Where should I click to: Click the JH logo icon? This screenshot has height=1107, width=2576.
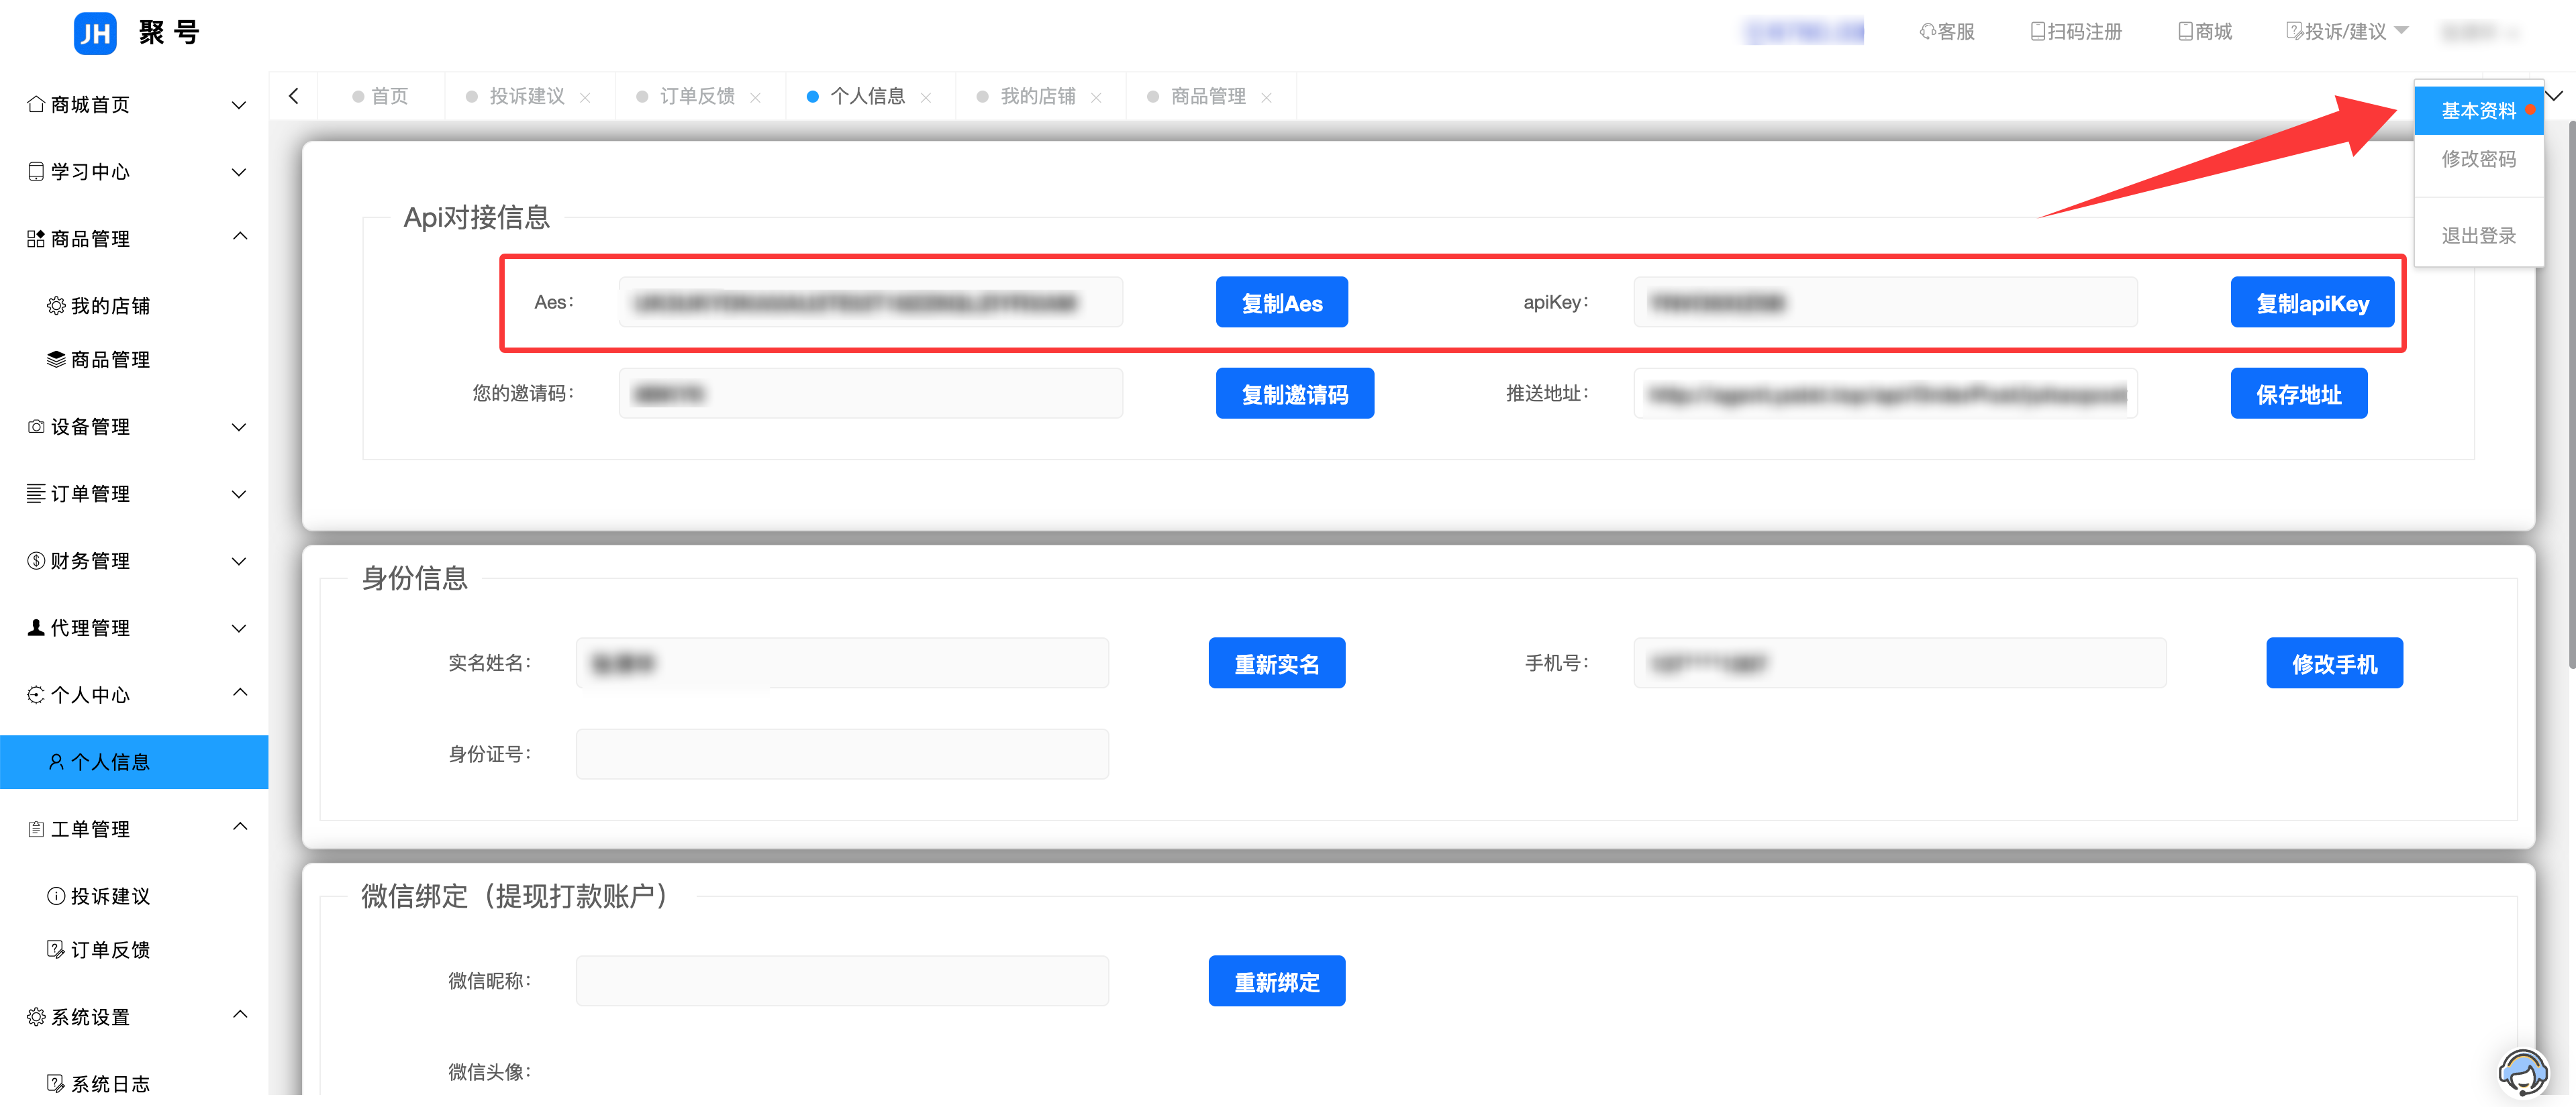point(95,33)
